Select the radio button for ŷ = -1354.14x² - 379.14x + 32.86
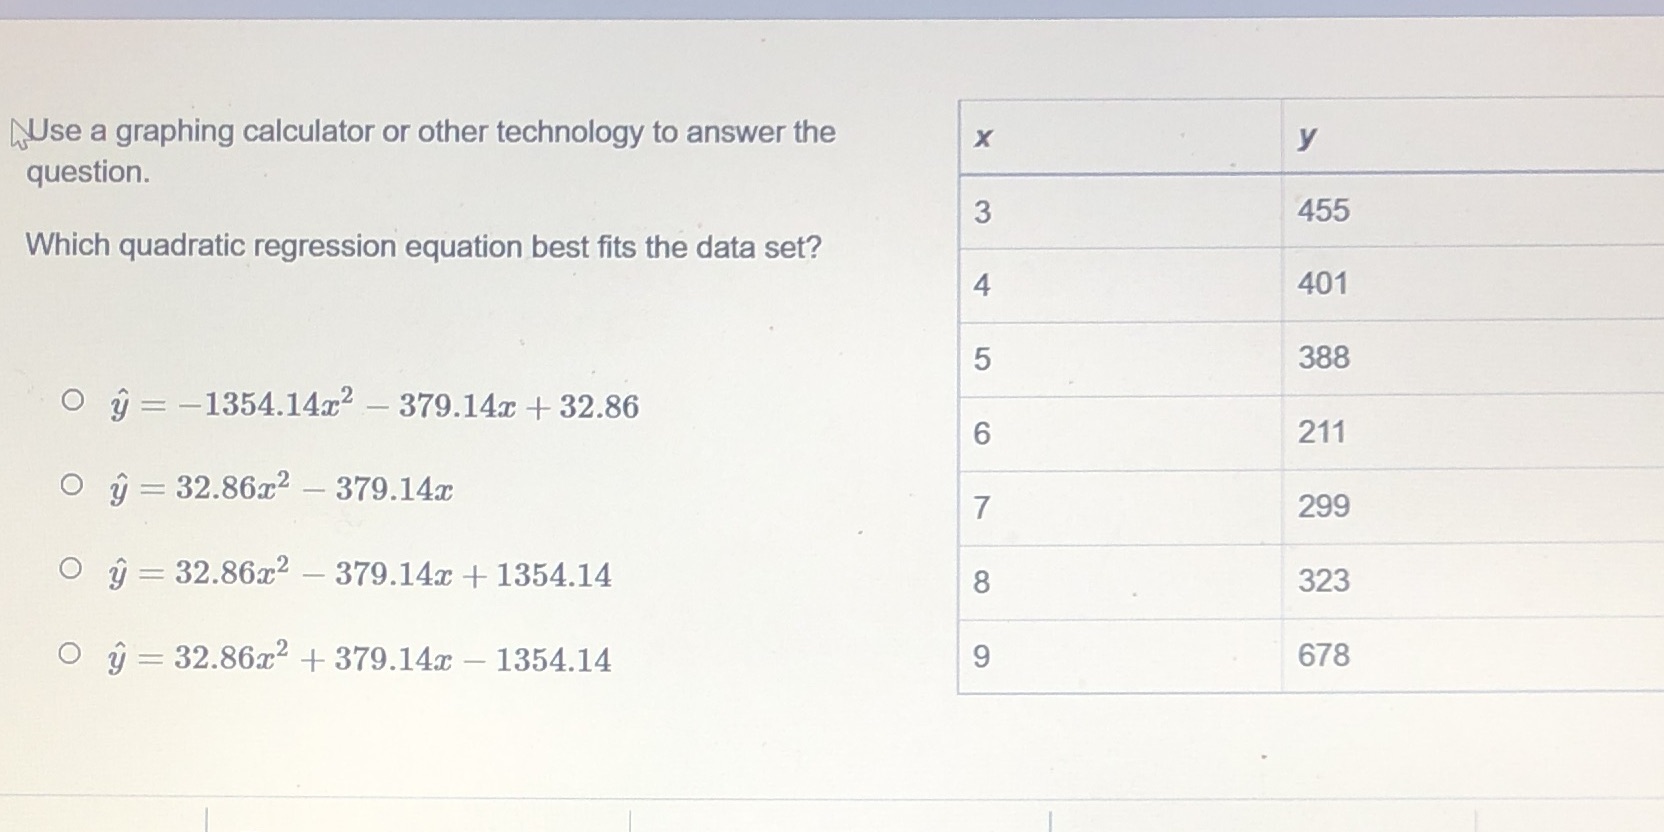The image size is (1664, 832). (x=74, y=399)
